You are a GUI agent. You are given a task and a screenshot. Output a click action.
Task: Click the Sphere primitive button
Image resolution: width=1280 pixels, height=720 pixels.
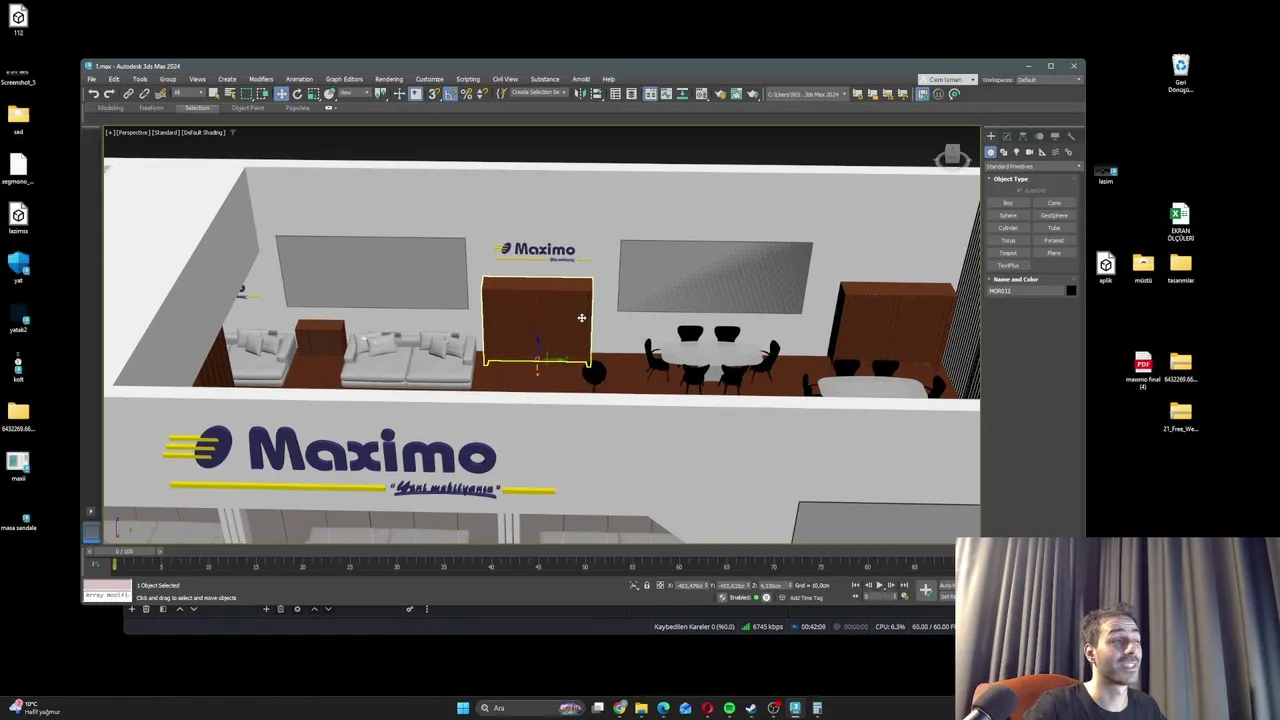click(1009, 215)
